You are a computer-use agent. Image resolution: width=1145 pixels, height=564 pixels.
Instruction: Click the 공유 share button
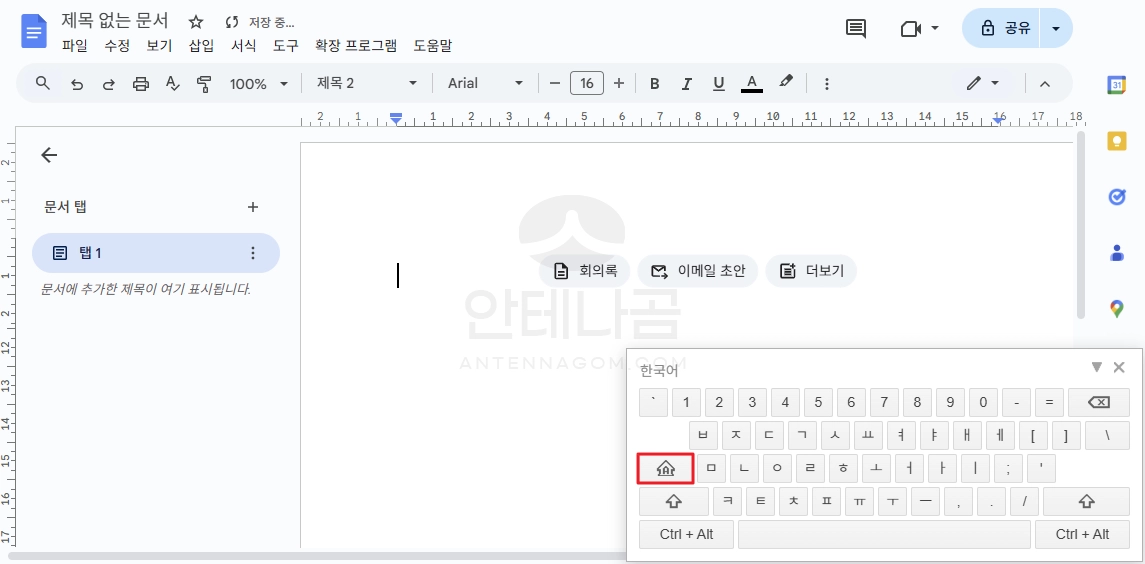tap(1005, 28)
